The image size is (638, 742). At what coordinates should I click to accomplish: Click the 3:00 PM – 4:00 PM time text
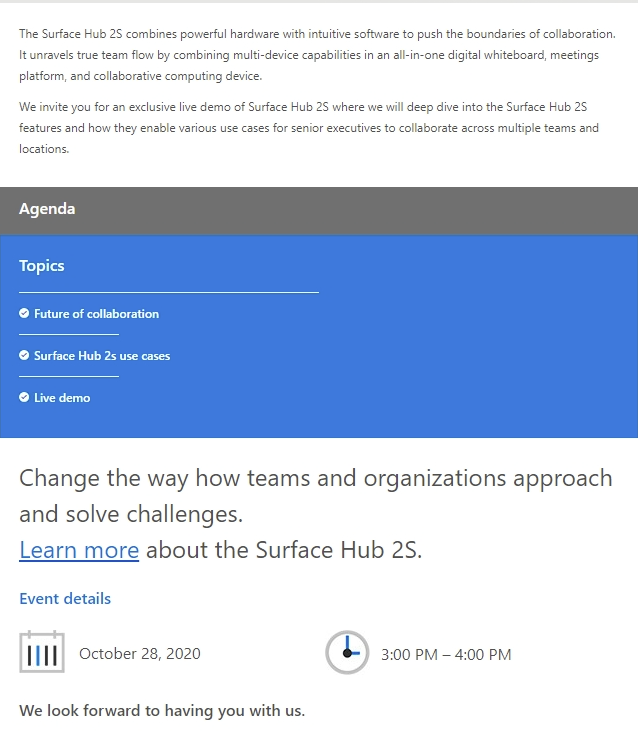[x=446, y=654]
